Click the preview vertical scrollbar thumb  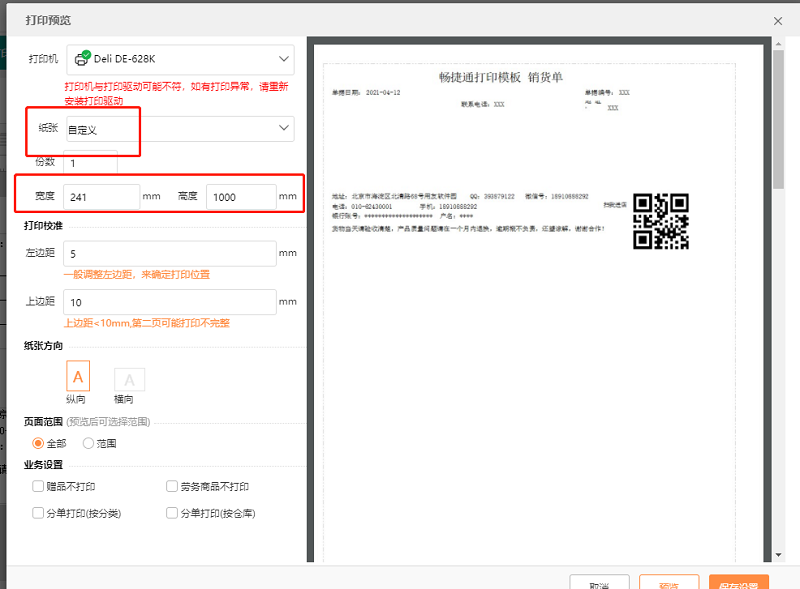[x=778, y=119]
